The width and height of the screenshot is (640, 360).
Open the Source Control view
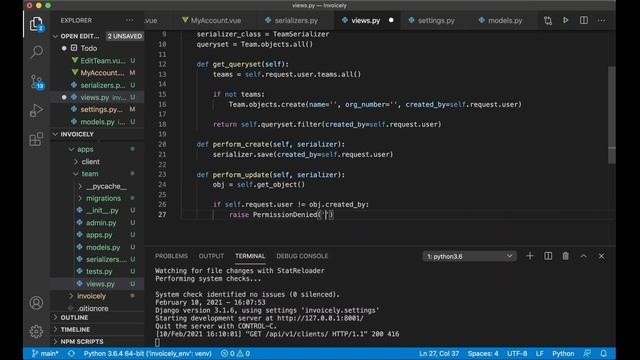37,82
